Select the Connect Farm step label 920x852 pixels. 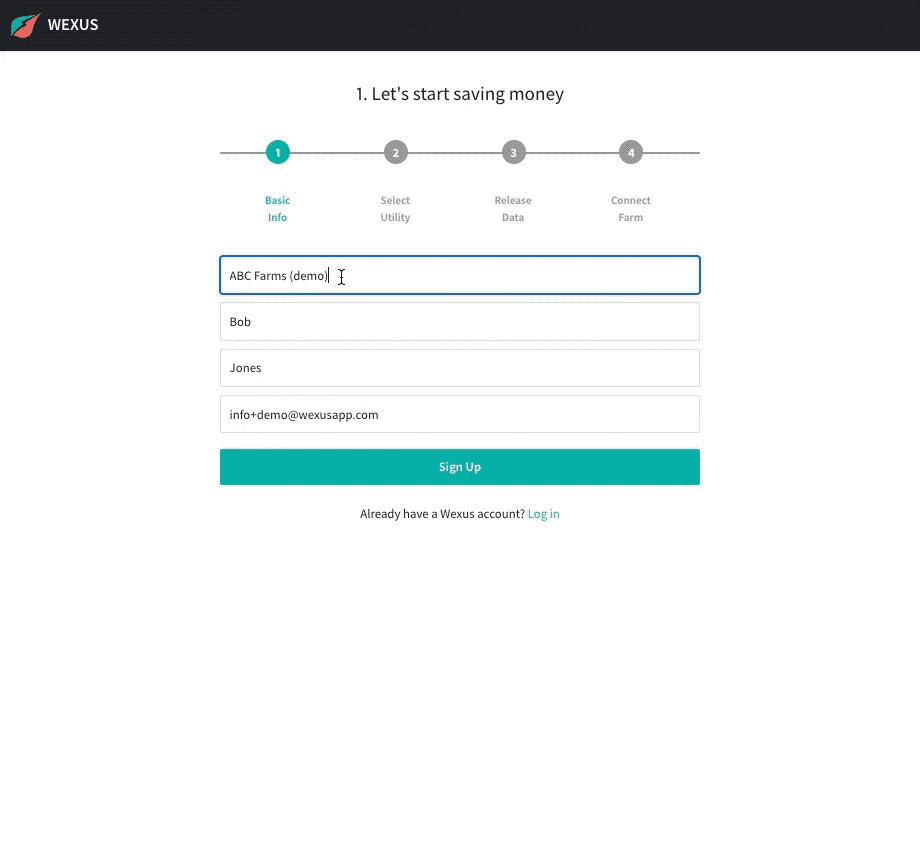630,209
